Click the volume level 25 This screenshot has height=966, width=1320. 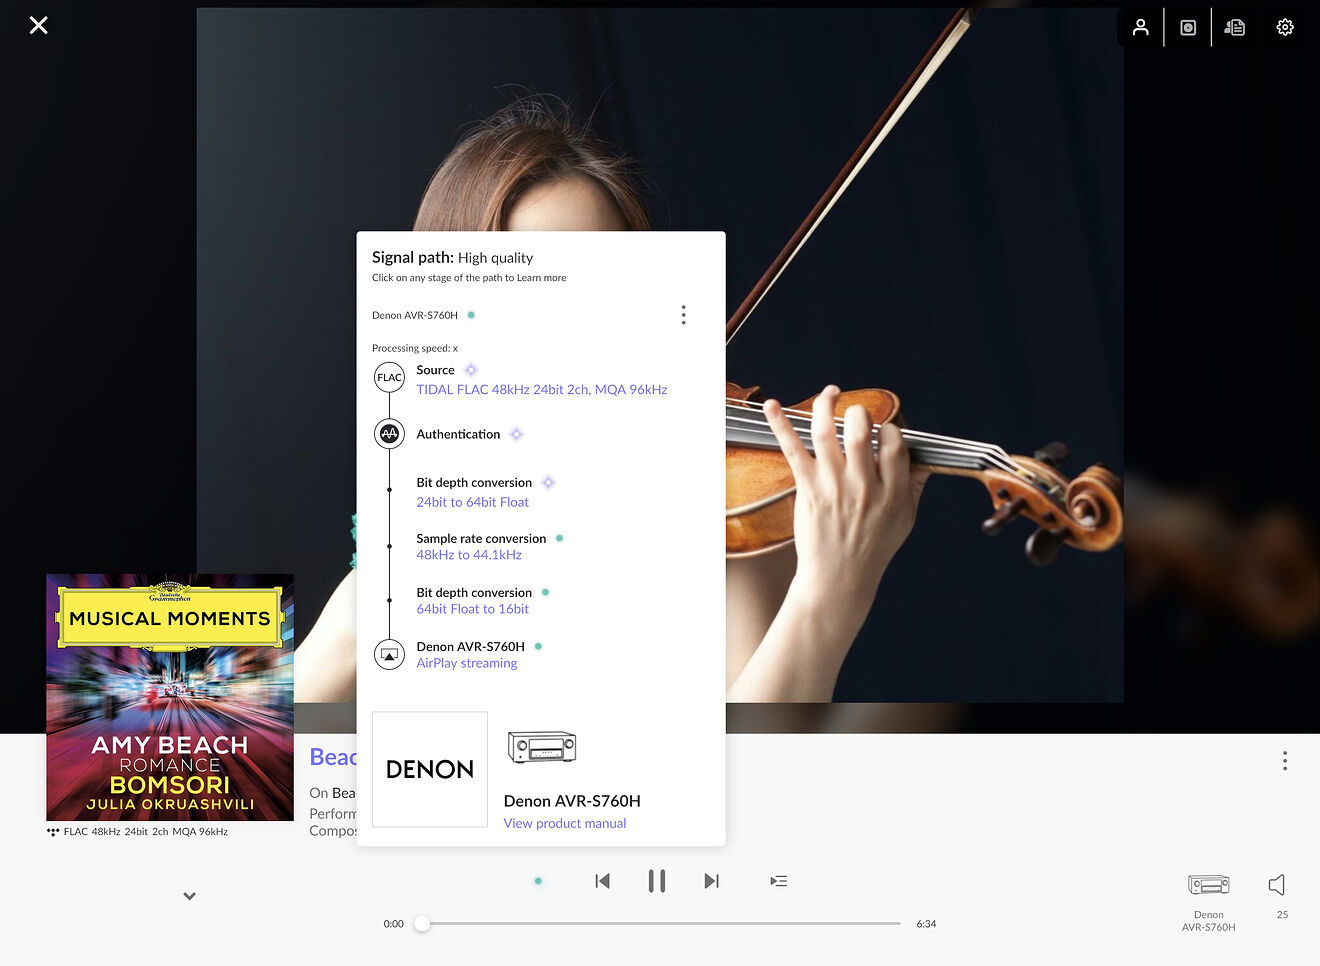click(x=1282, y=915)
